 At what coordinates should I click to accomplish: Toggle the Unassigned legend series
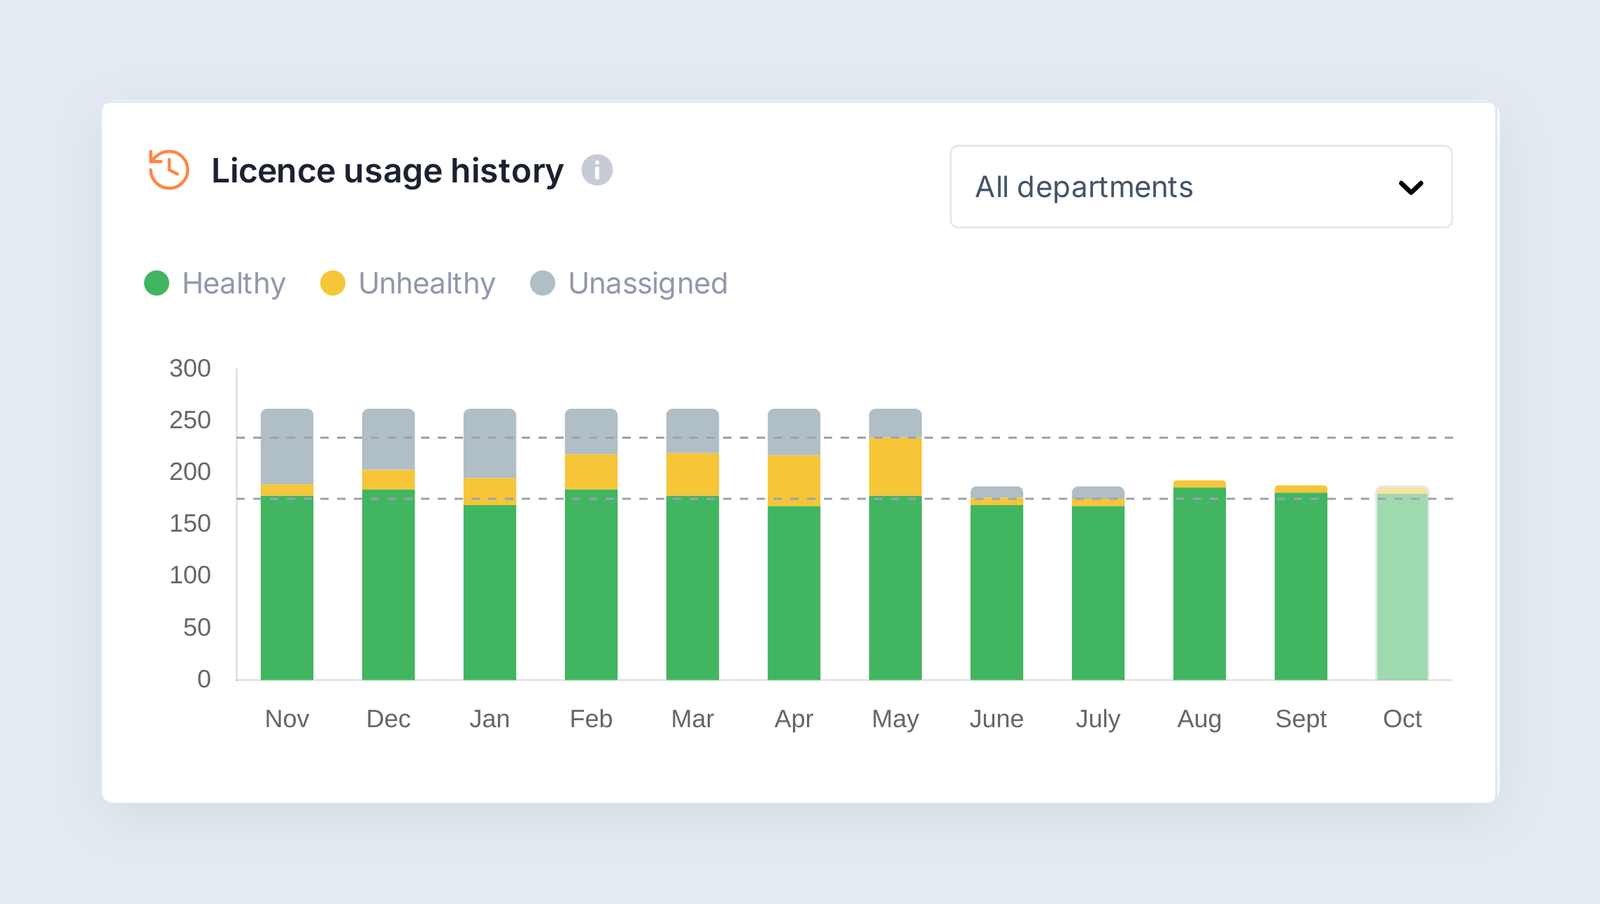tap(629, 283)
